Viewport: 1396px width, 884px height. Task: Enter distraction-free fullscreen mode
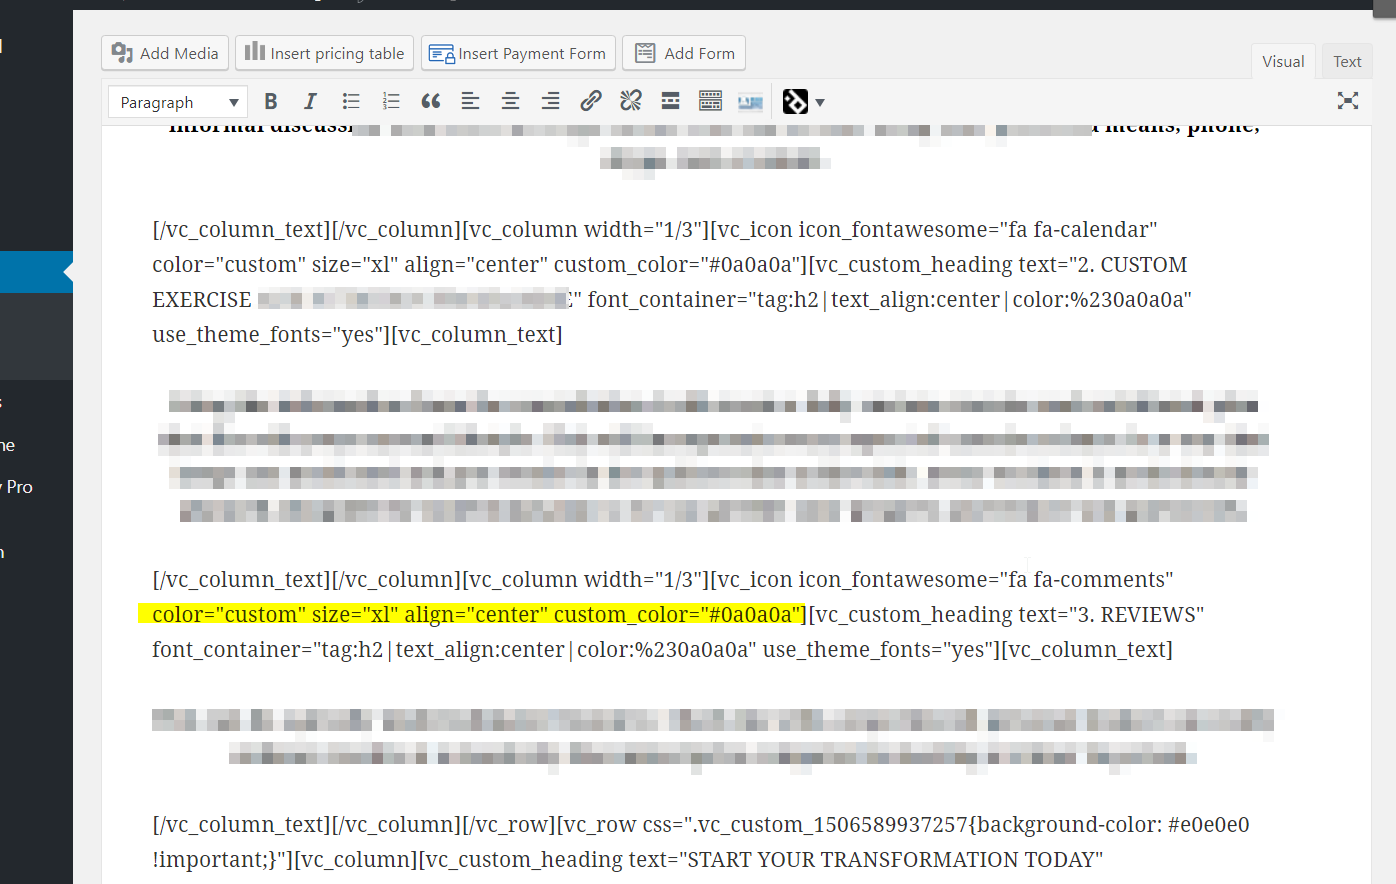1348,100
